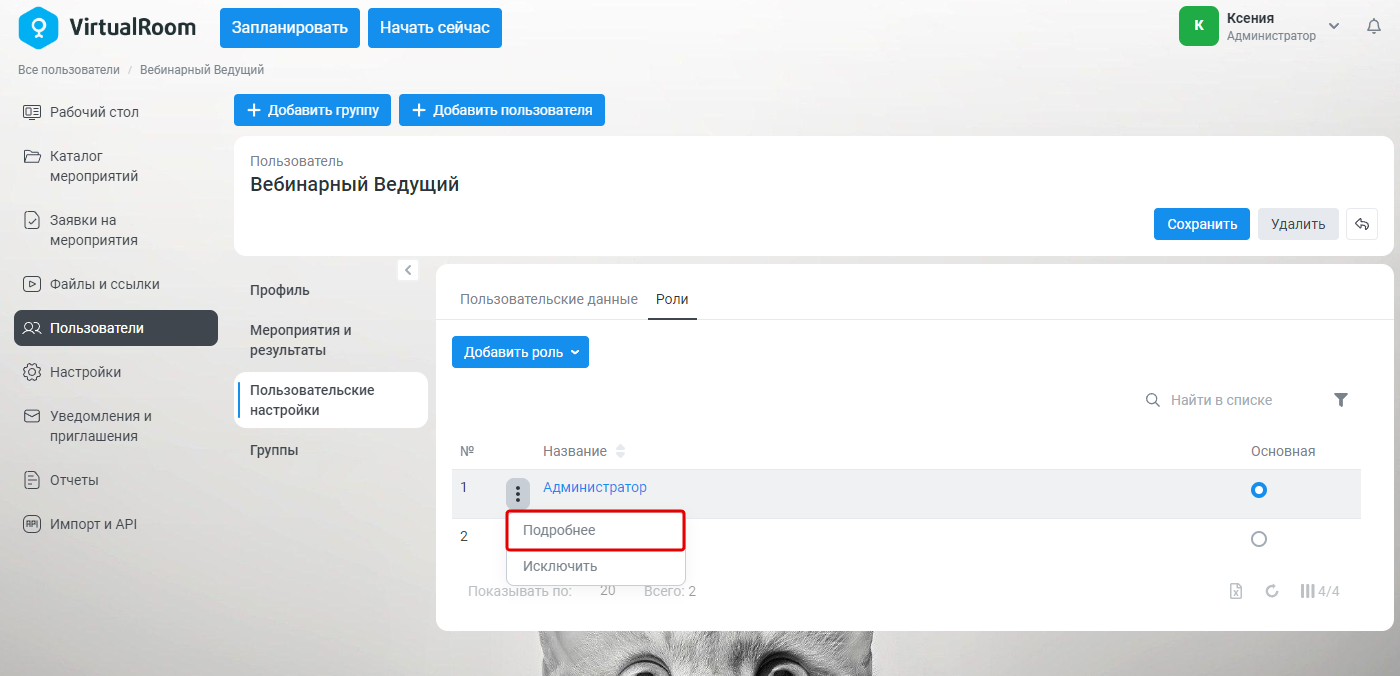
Task: Expand the Ксения account menu chevron
Action: point(1334,26)
